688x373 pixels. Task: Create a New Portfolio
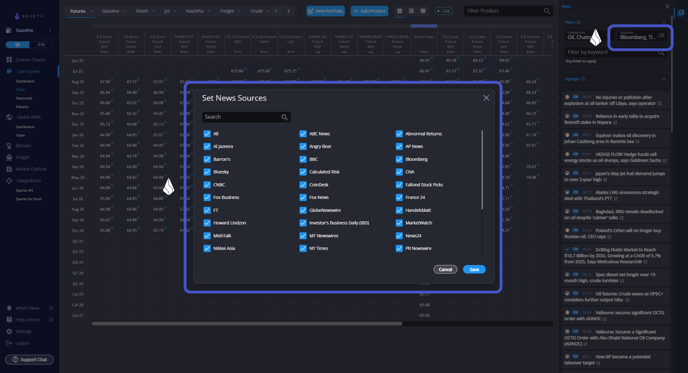coord(326,11)
